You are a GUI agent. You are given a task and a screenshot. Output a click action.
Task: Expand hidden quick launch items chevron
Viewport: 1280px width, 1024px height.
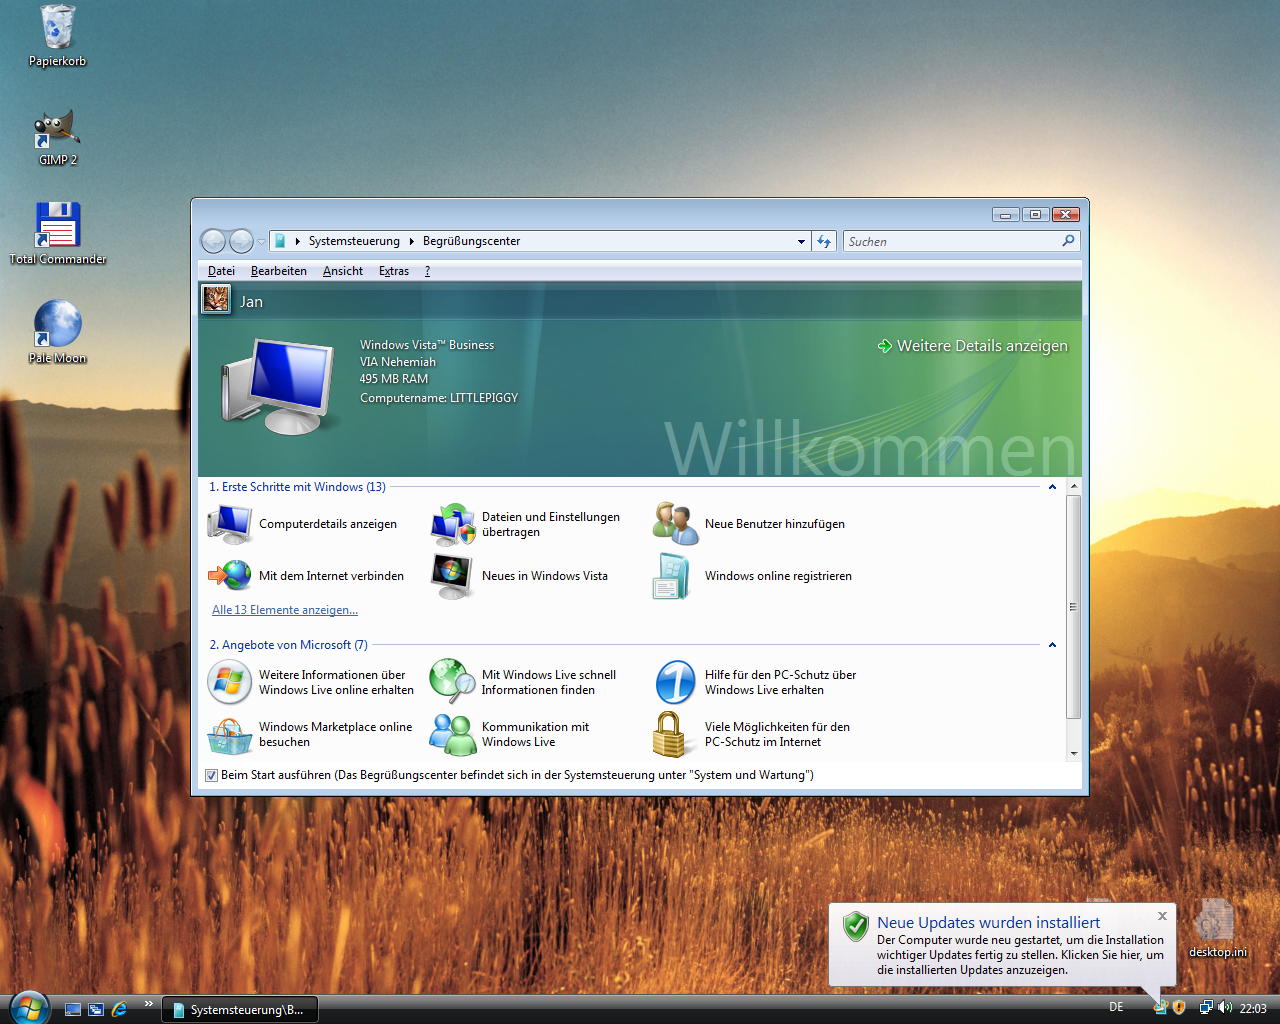(x=149, y=1004)
